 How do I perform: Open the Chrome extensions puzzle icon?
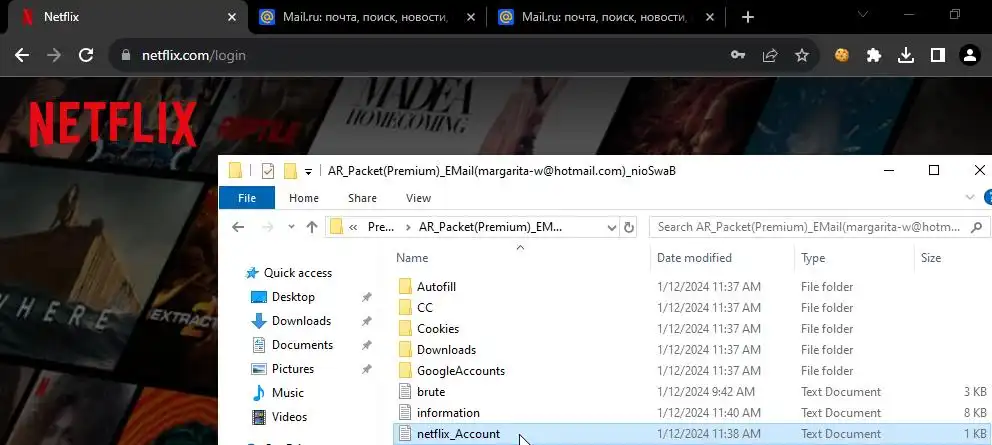[874, 56]
